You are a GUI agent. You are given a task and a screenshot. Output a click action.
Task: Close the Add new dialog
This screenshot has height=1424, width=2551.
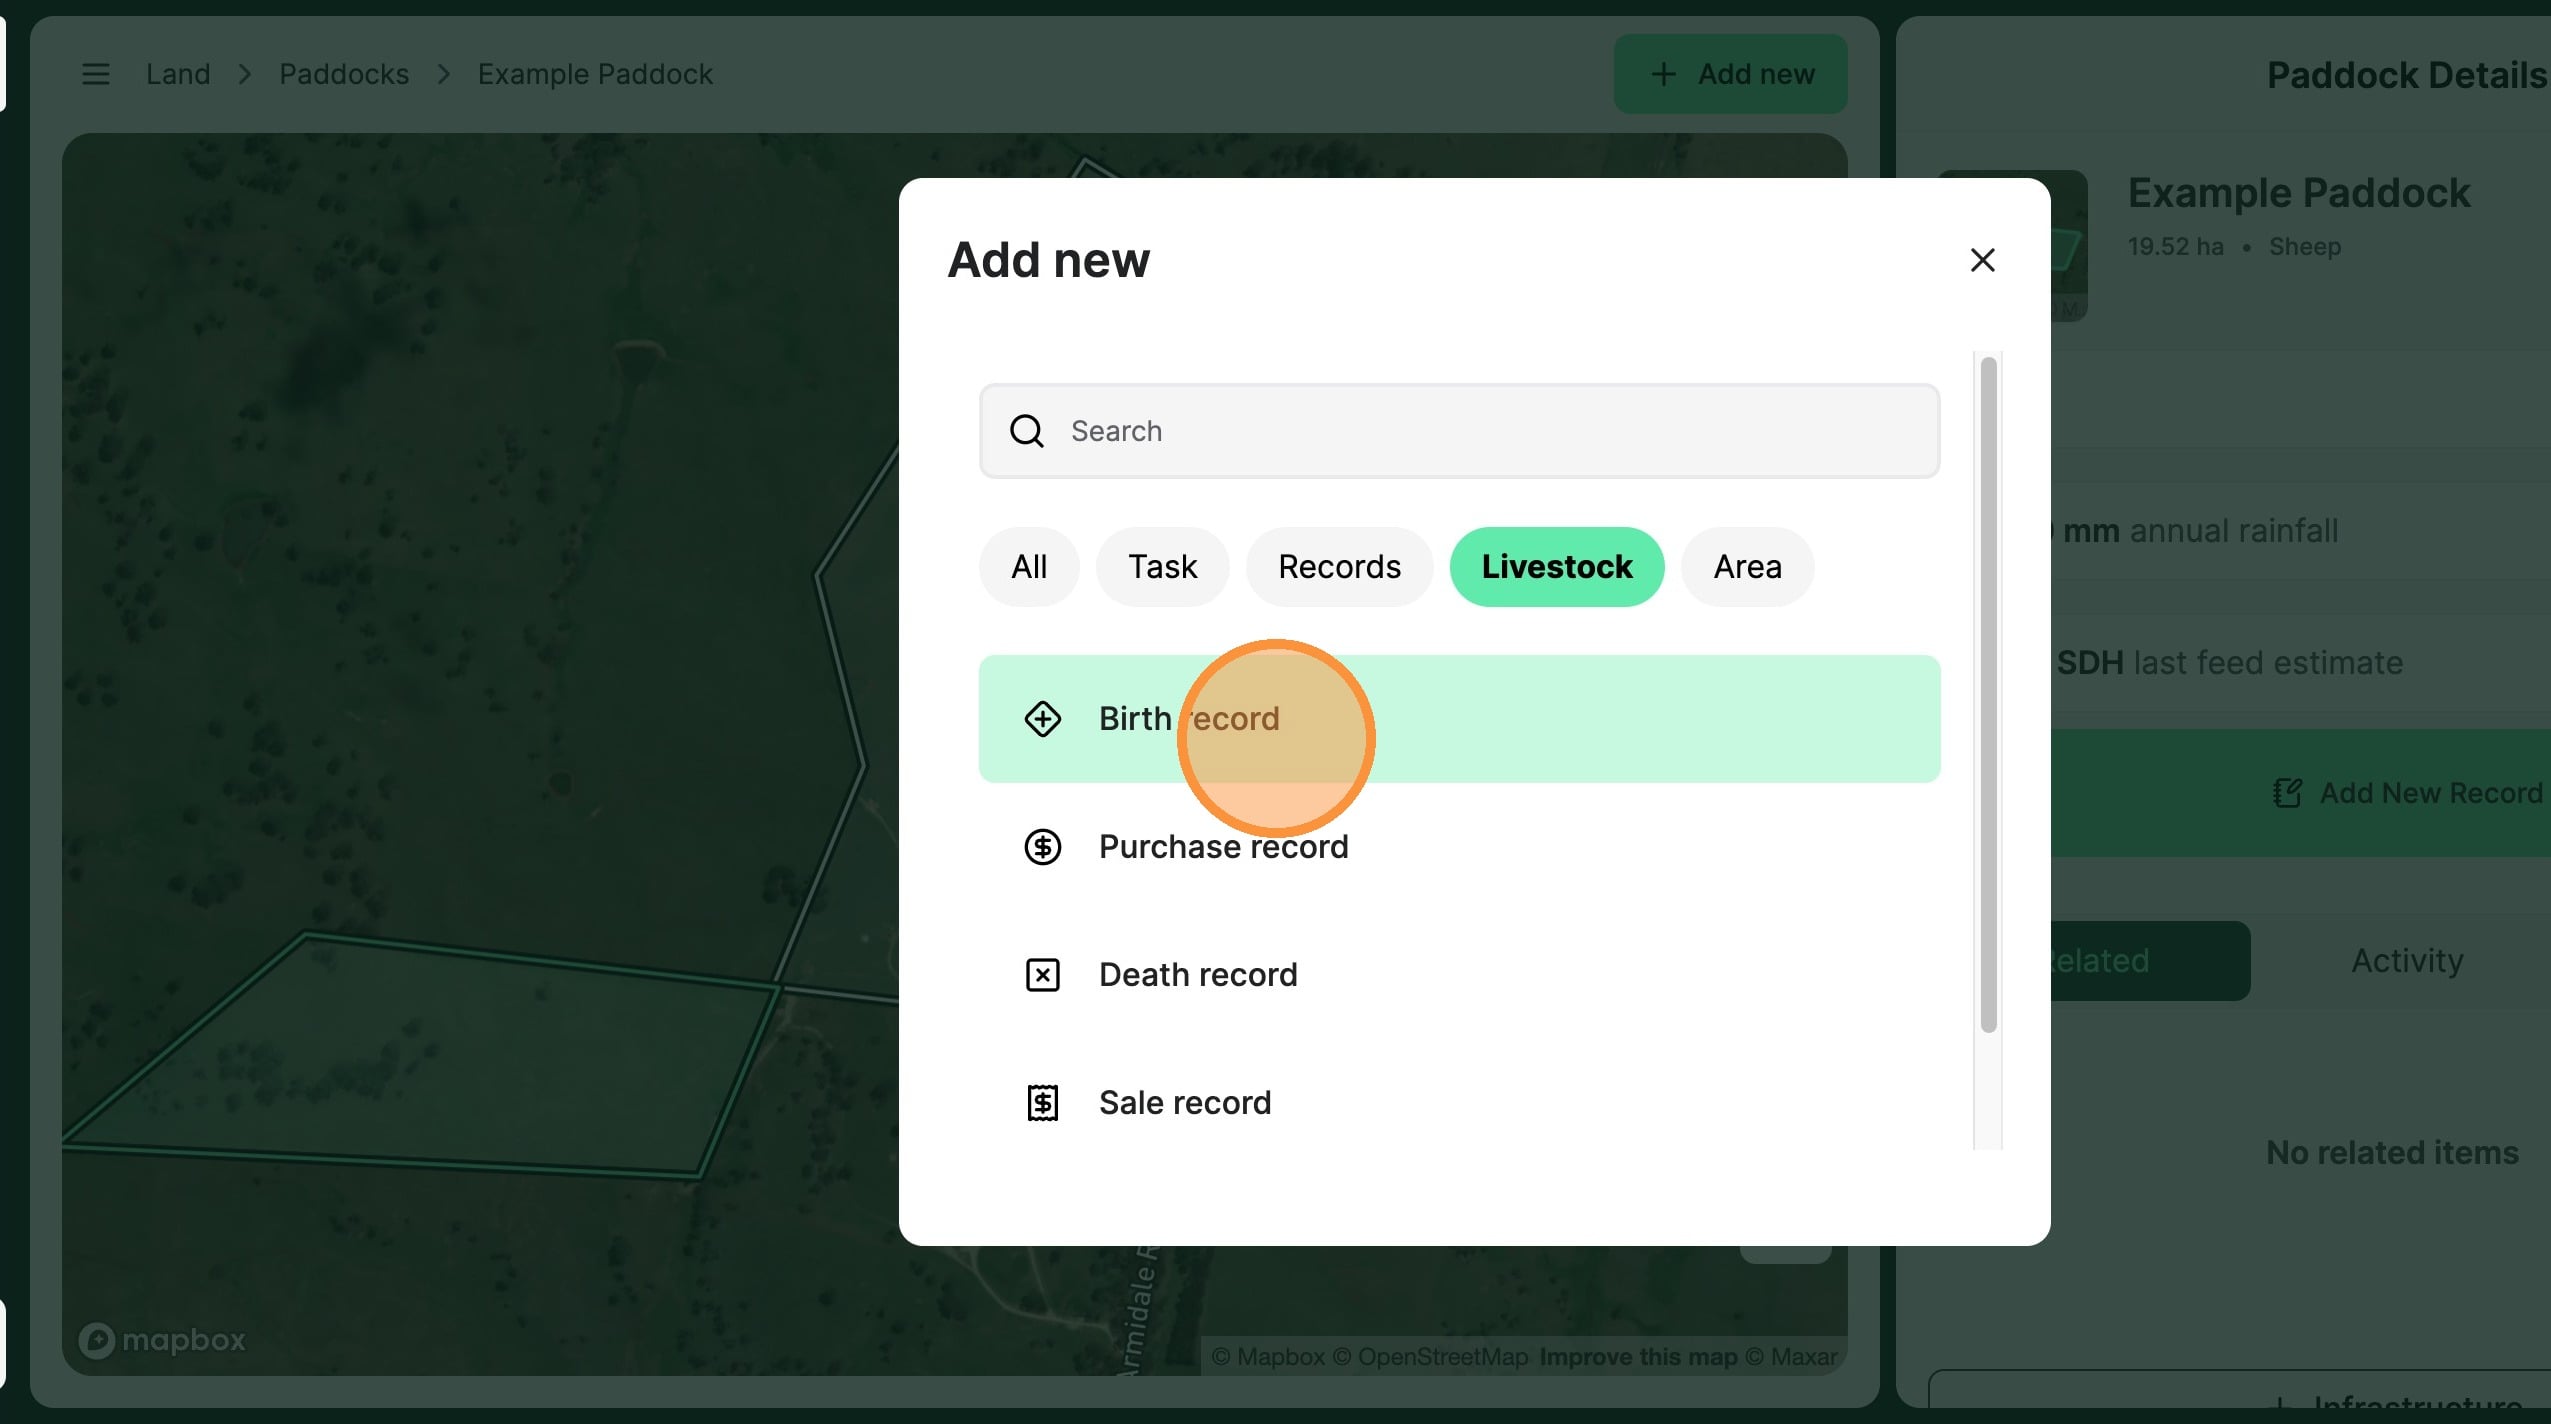point(1982,260)
